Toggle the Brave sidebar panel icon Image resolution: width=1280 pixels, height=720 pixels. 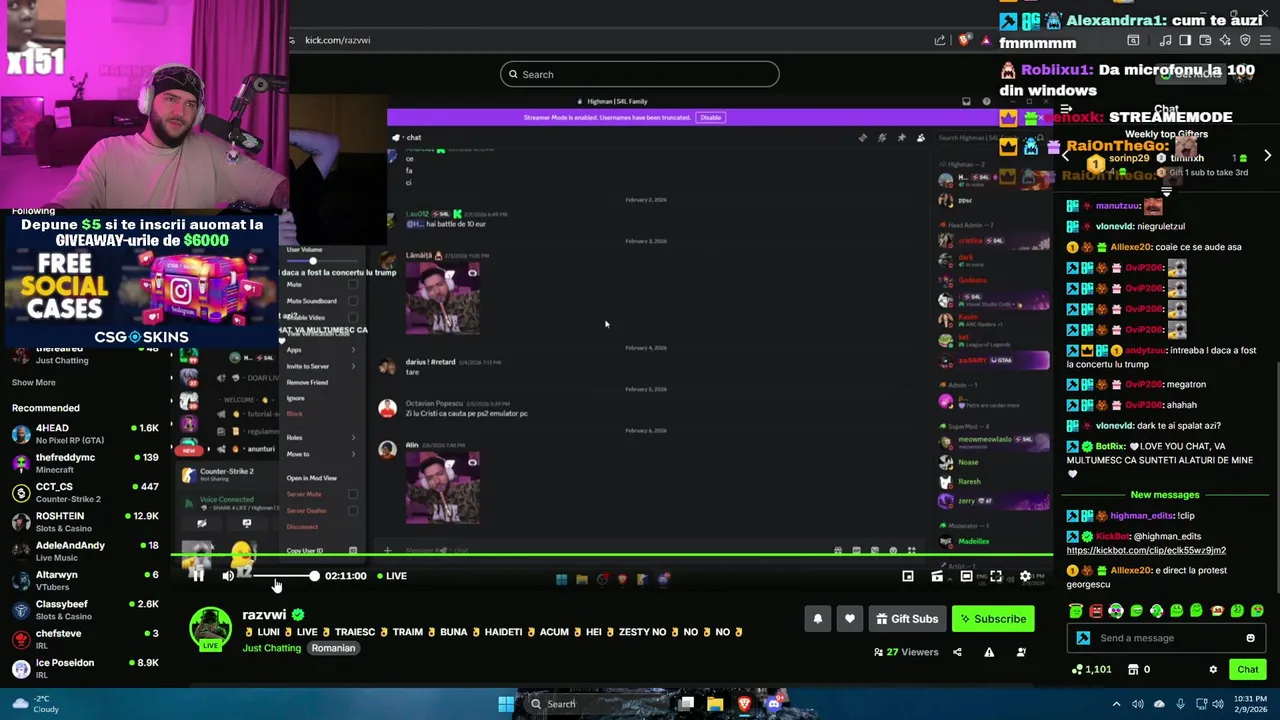click(1185, 40)
